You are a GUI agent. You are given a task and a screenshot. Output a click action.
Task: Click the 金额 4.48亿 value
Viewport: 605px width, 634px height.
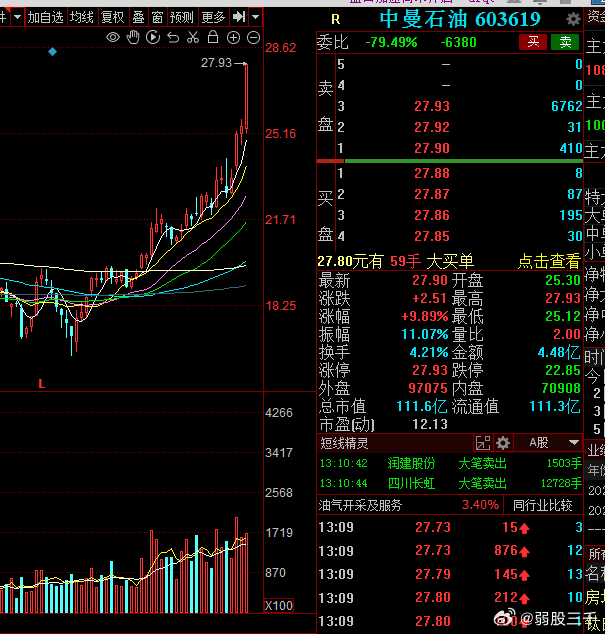point(558,353)
